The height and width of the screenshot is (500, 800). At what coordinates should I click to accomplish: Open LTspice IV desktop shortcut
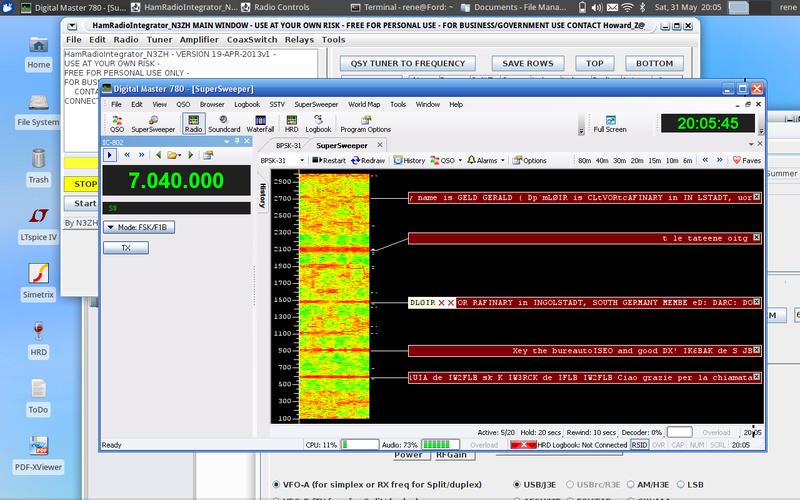point(38,223)
